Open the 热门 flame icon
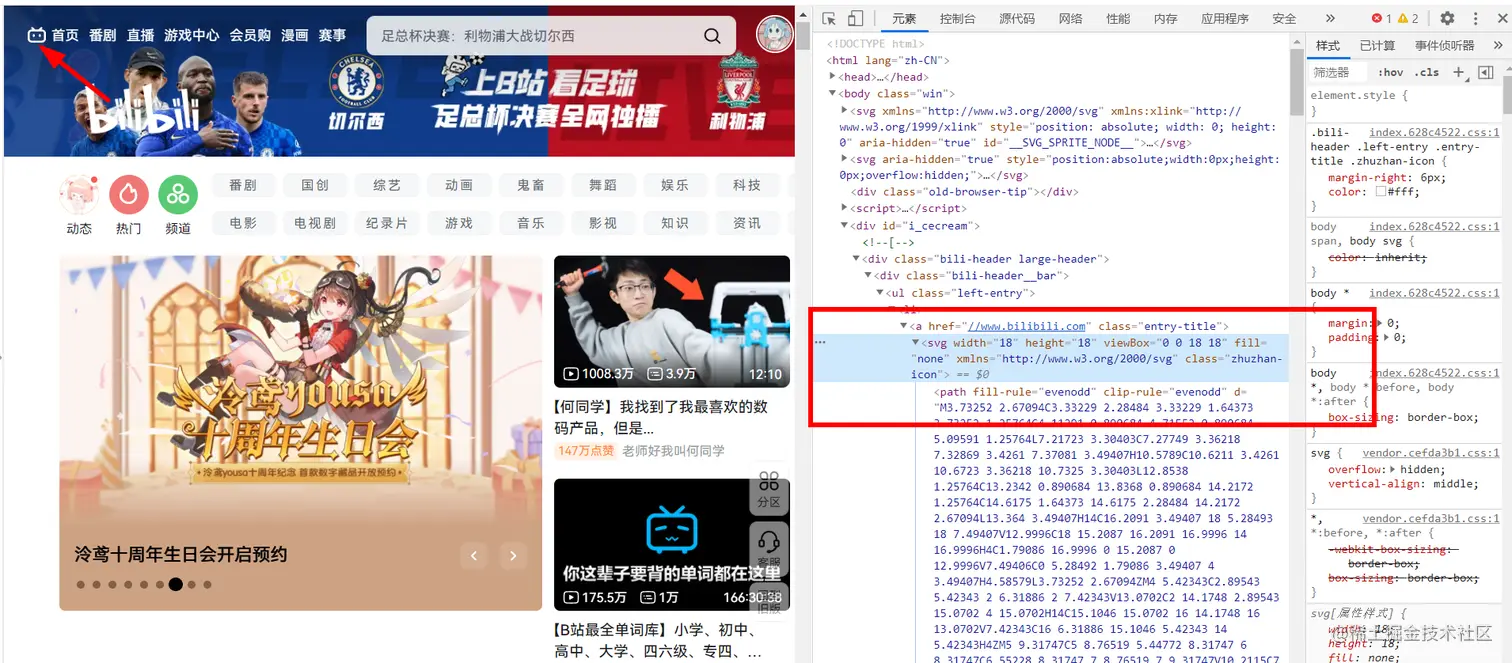The height and width of the screenshot is (663, 1512). [x=128, y=195]
